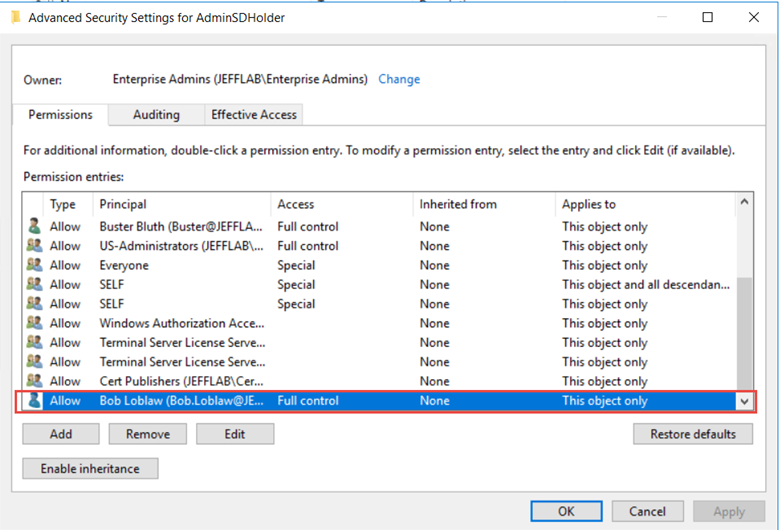Click the Enable inheritance button
This screenshot has height=530, width=780.
[90, 469]
